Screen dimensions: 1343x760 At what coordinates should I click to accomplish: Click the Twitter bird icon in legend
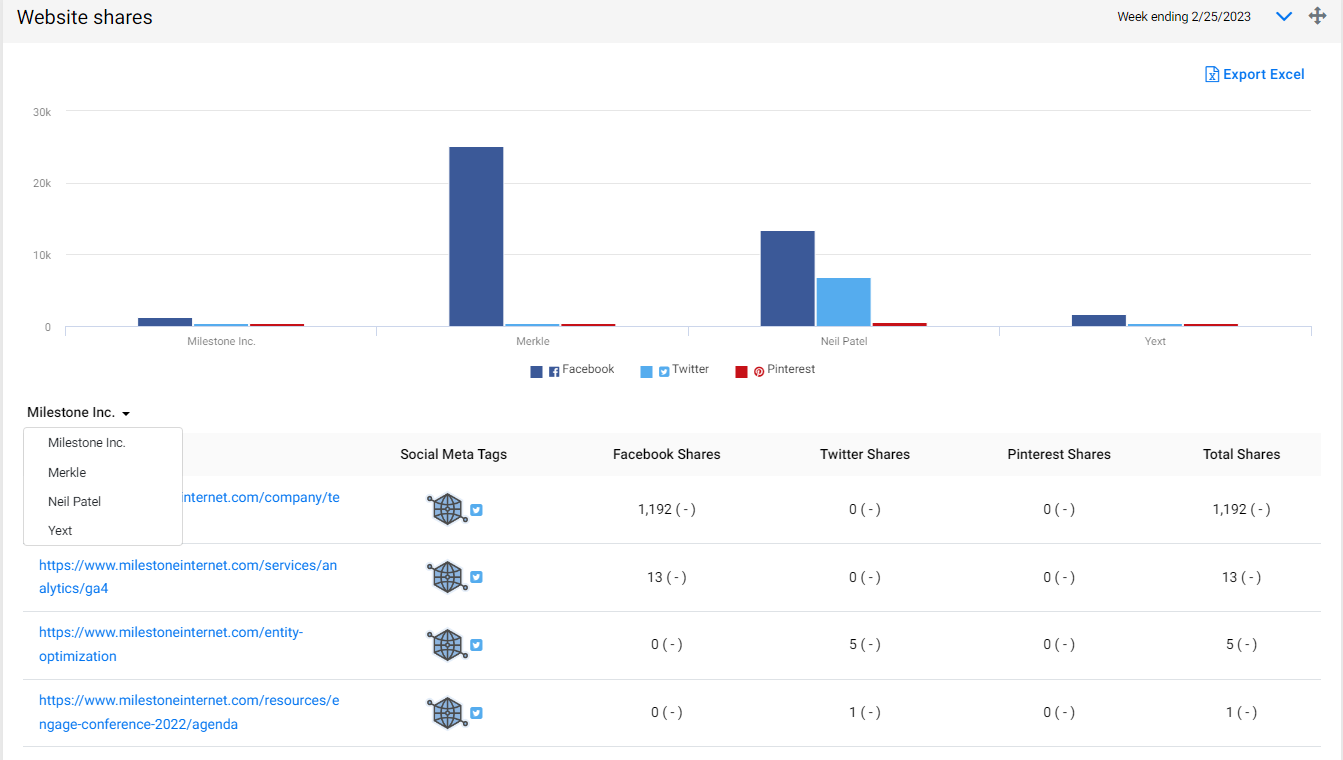[x=664, y=372]
